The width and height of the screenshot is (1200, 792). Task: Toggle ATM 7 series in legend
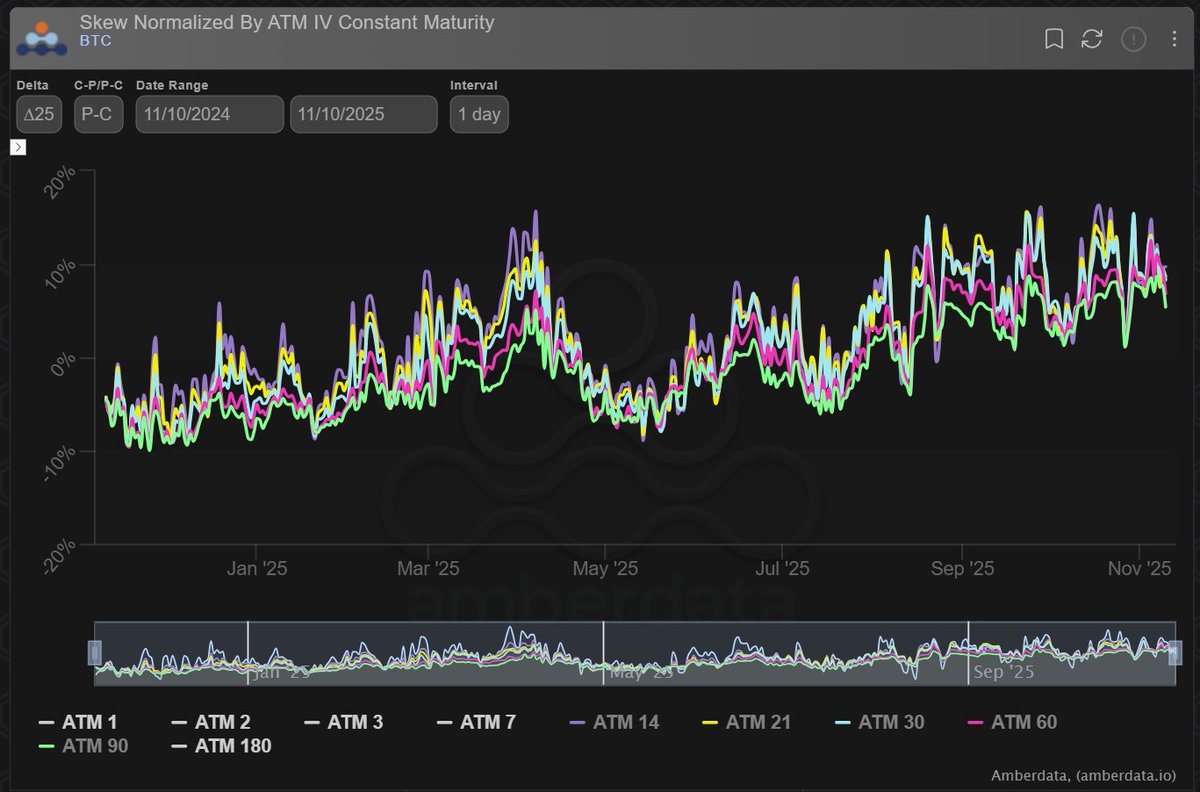point(476,721)
